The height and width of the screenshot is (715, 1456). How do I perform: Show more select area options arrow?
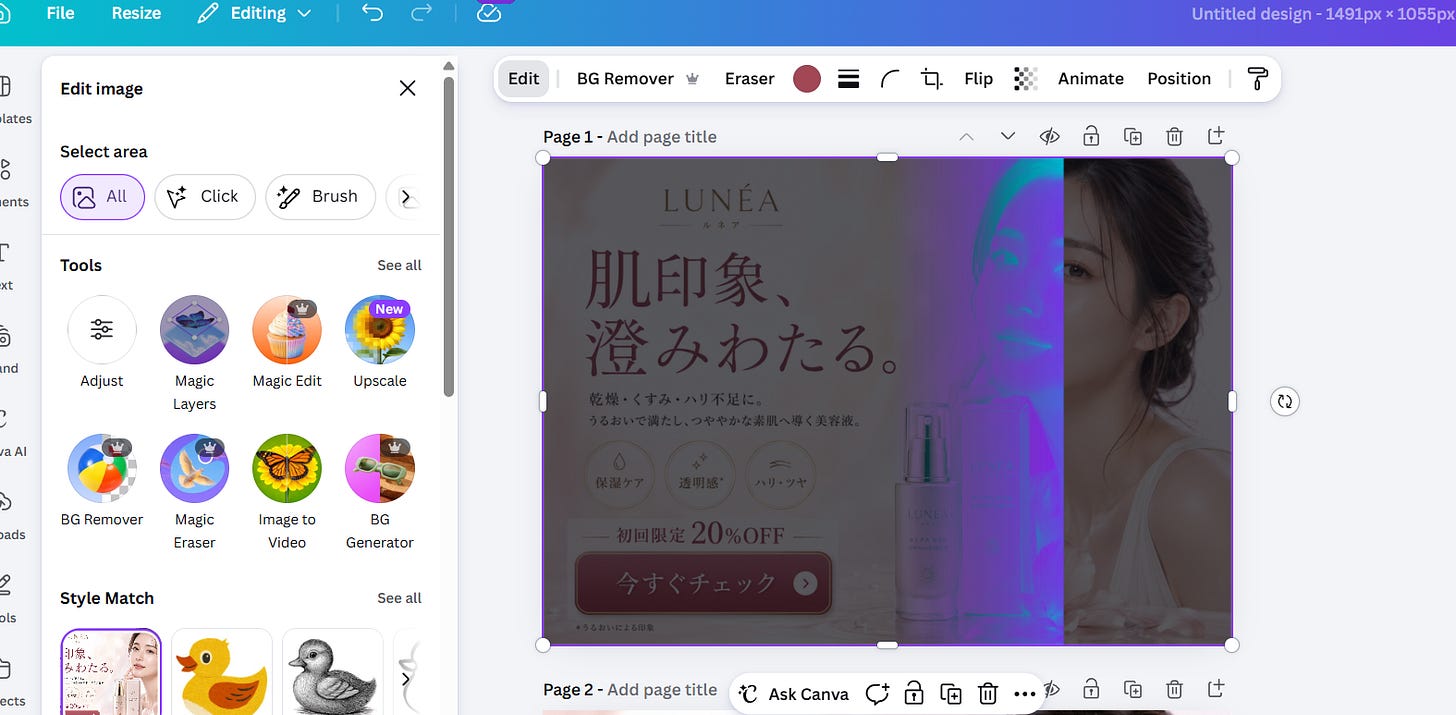405,197
